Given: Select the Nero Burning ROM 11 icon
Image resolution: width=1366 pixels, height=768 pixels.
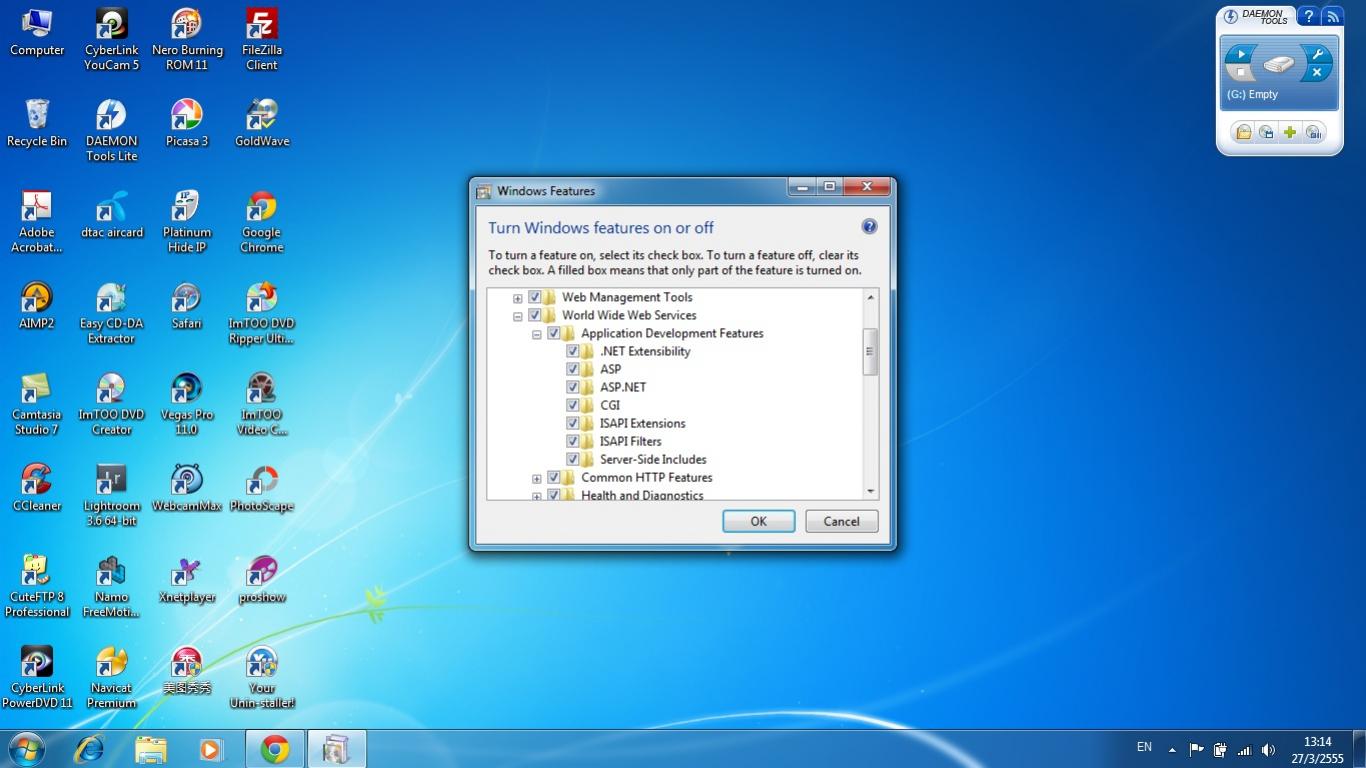Looking at the screenshot, I should (187, 40).
